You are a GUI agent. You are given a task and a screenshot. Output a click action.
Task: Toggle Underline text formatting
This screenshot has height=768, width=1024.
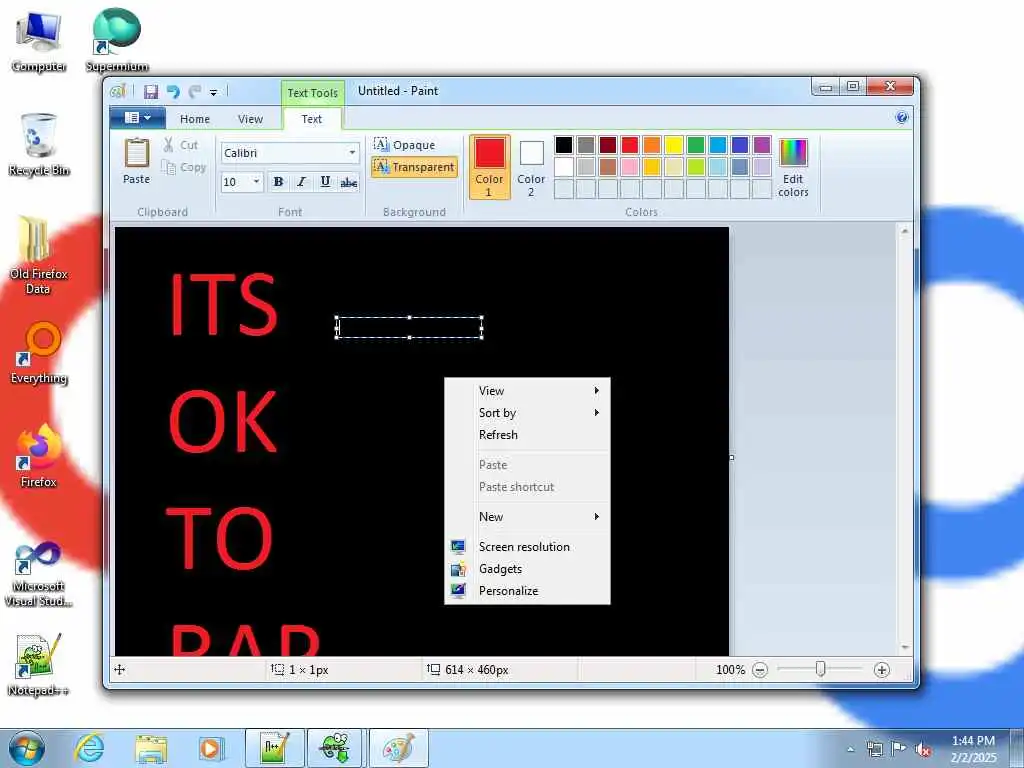tap(325, 182)
